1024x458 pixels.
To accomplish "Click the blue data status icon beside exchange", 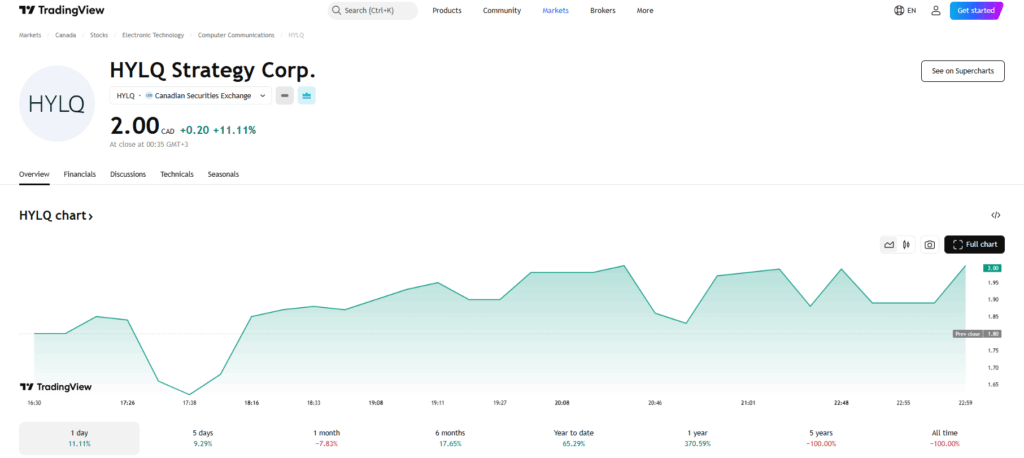I will click(x=307, y=95).
